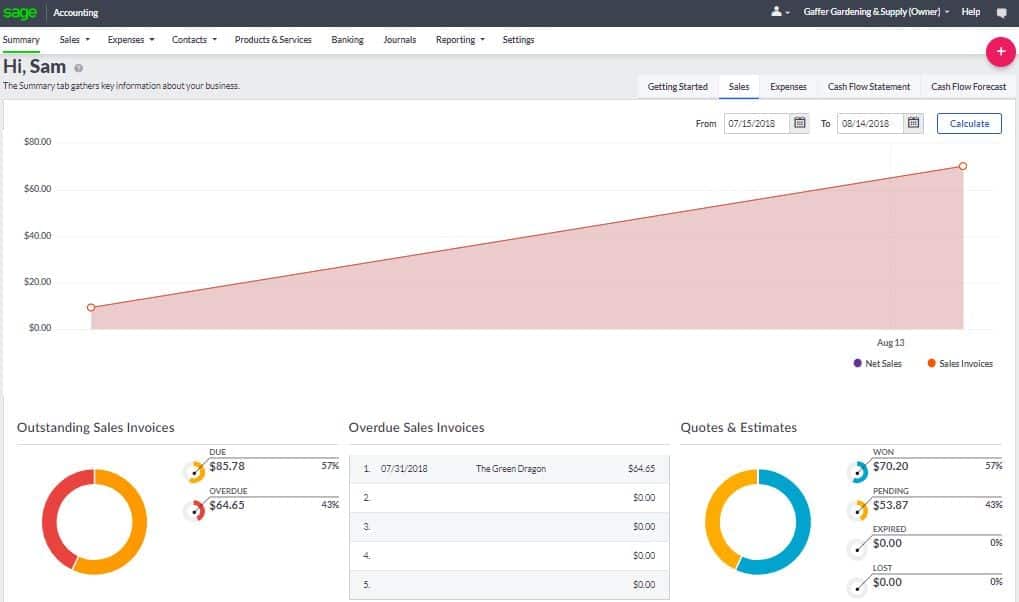This screenshot has height=602, width=1019.
Task: Click the date 07/31/2018 in overdue list
Action: point(404,469)
